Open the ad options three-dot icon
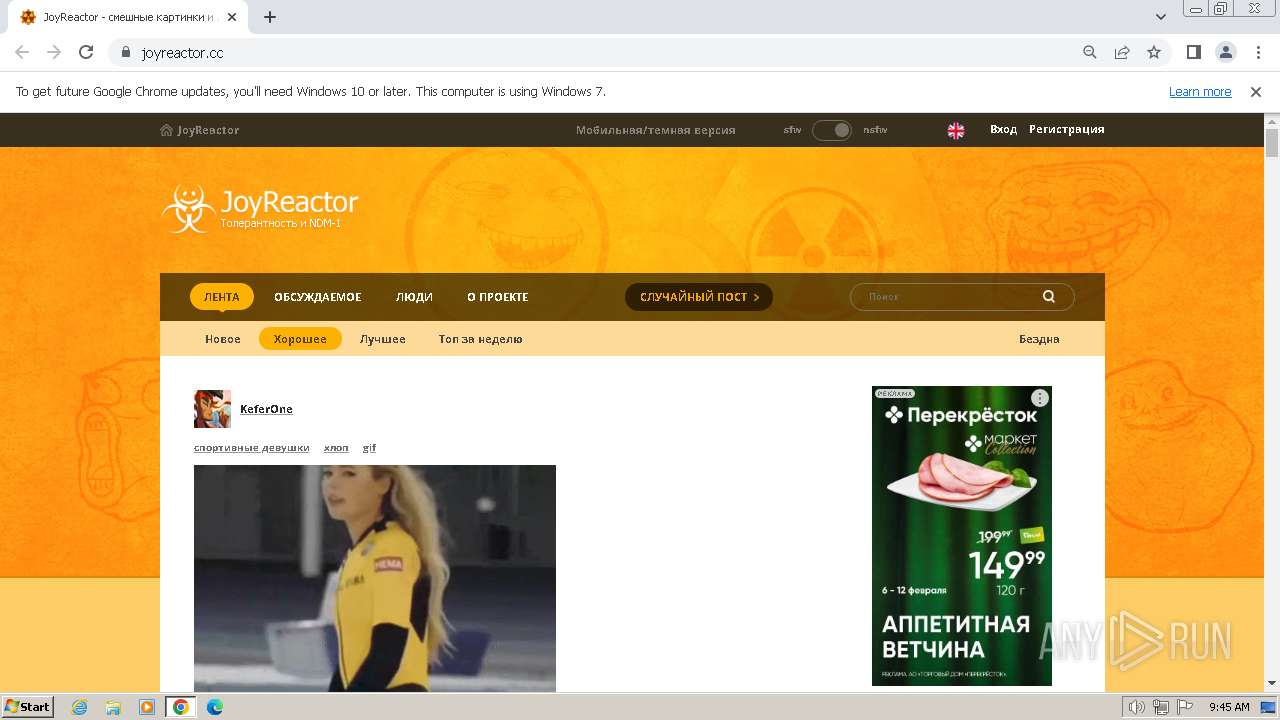The height and width of the screenshot is (720, 1280). (1040, 398)
